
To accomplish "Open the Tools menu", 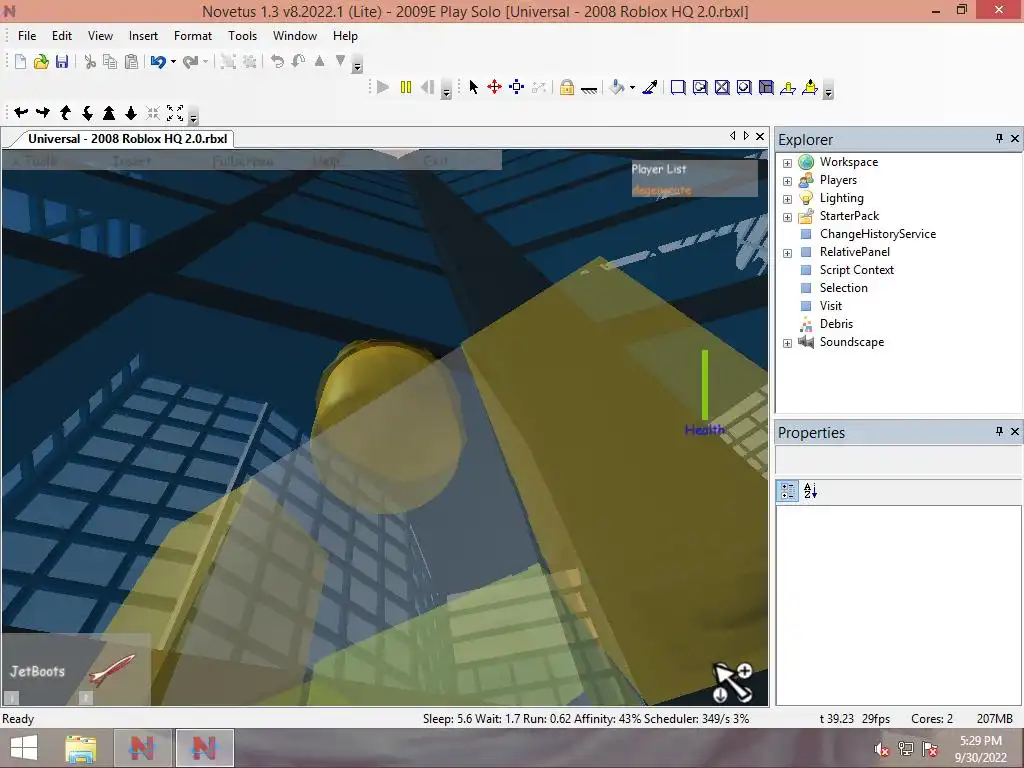I will click(242, 35).
